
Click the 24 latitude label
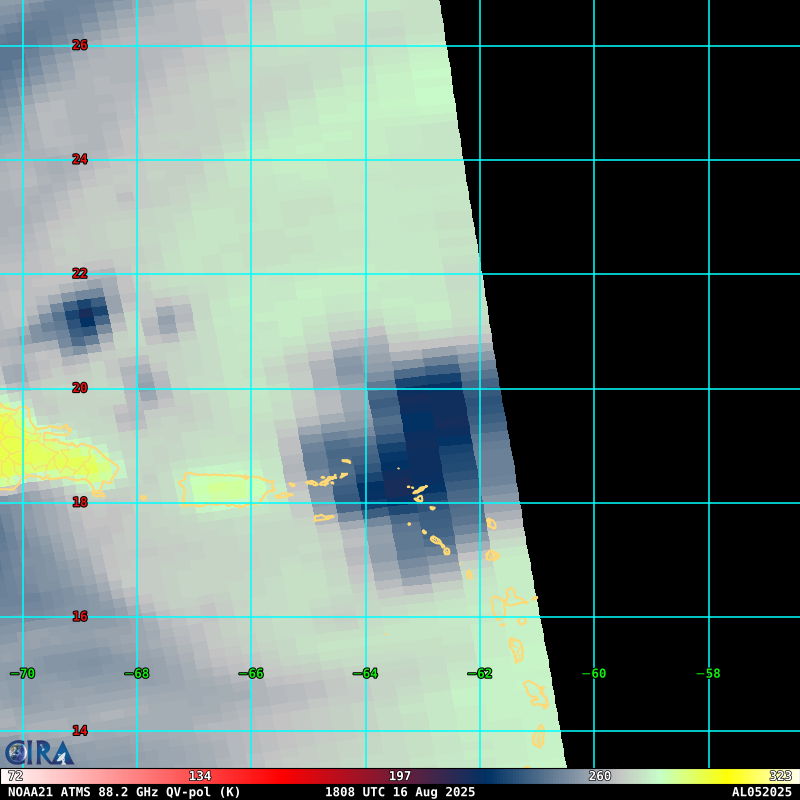point(80,159)
